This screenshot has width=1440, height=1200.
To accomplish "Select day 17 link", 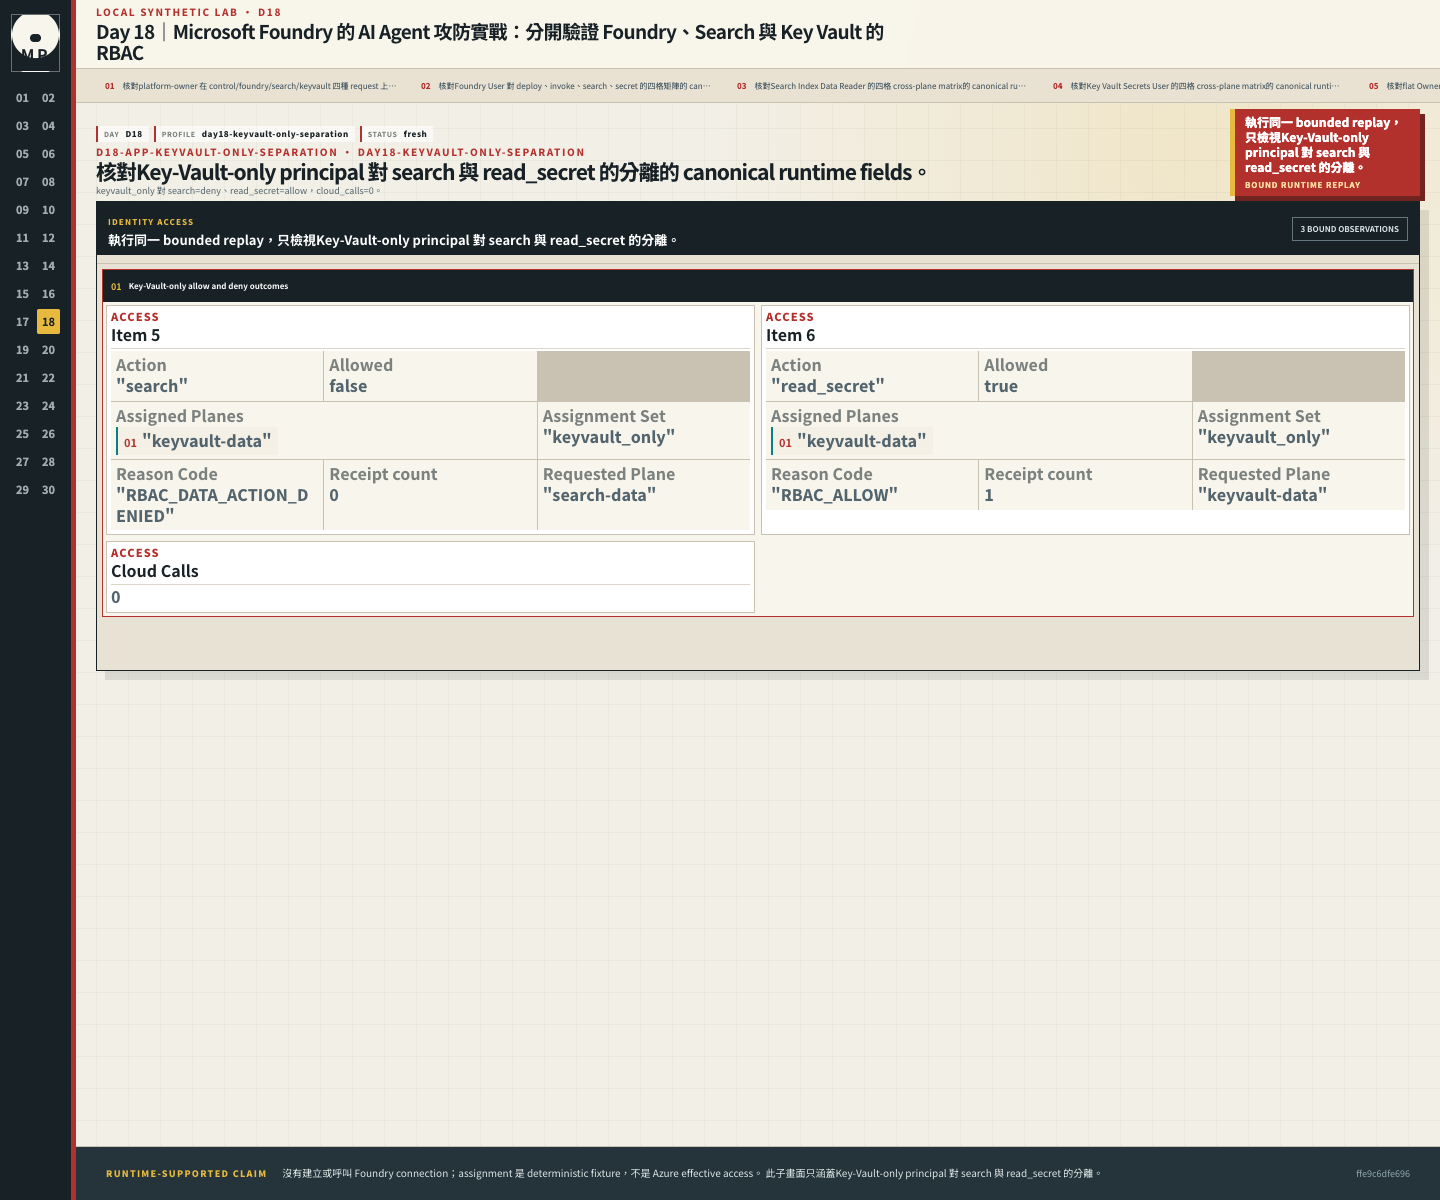I will tap(22, 322).
